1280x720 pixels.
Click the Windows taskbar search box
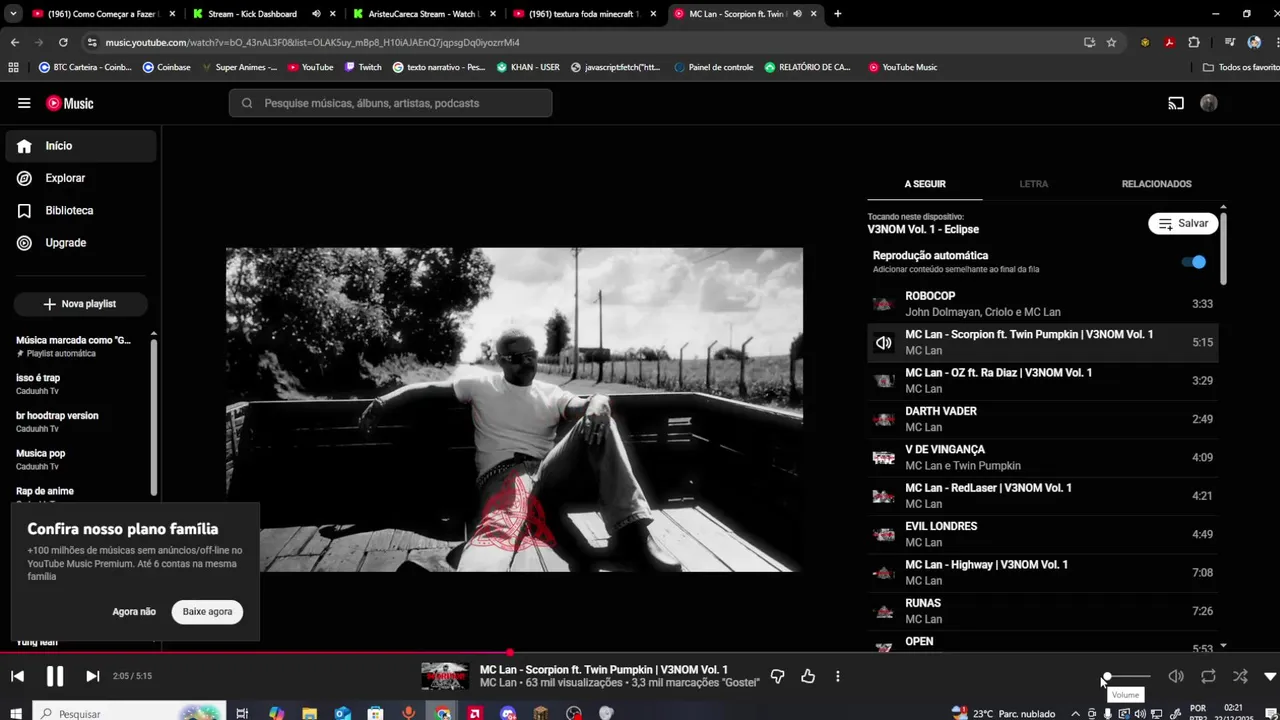coord(128,713)
